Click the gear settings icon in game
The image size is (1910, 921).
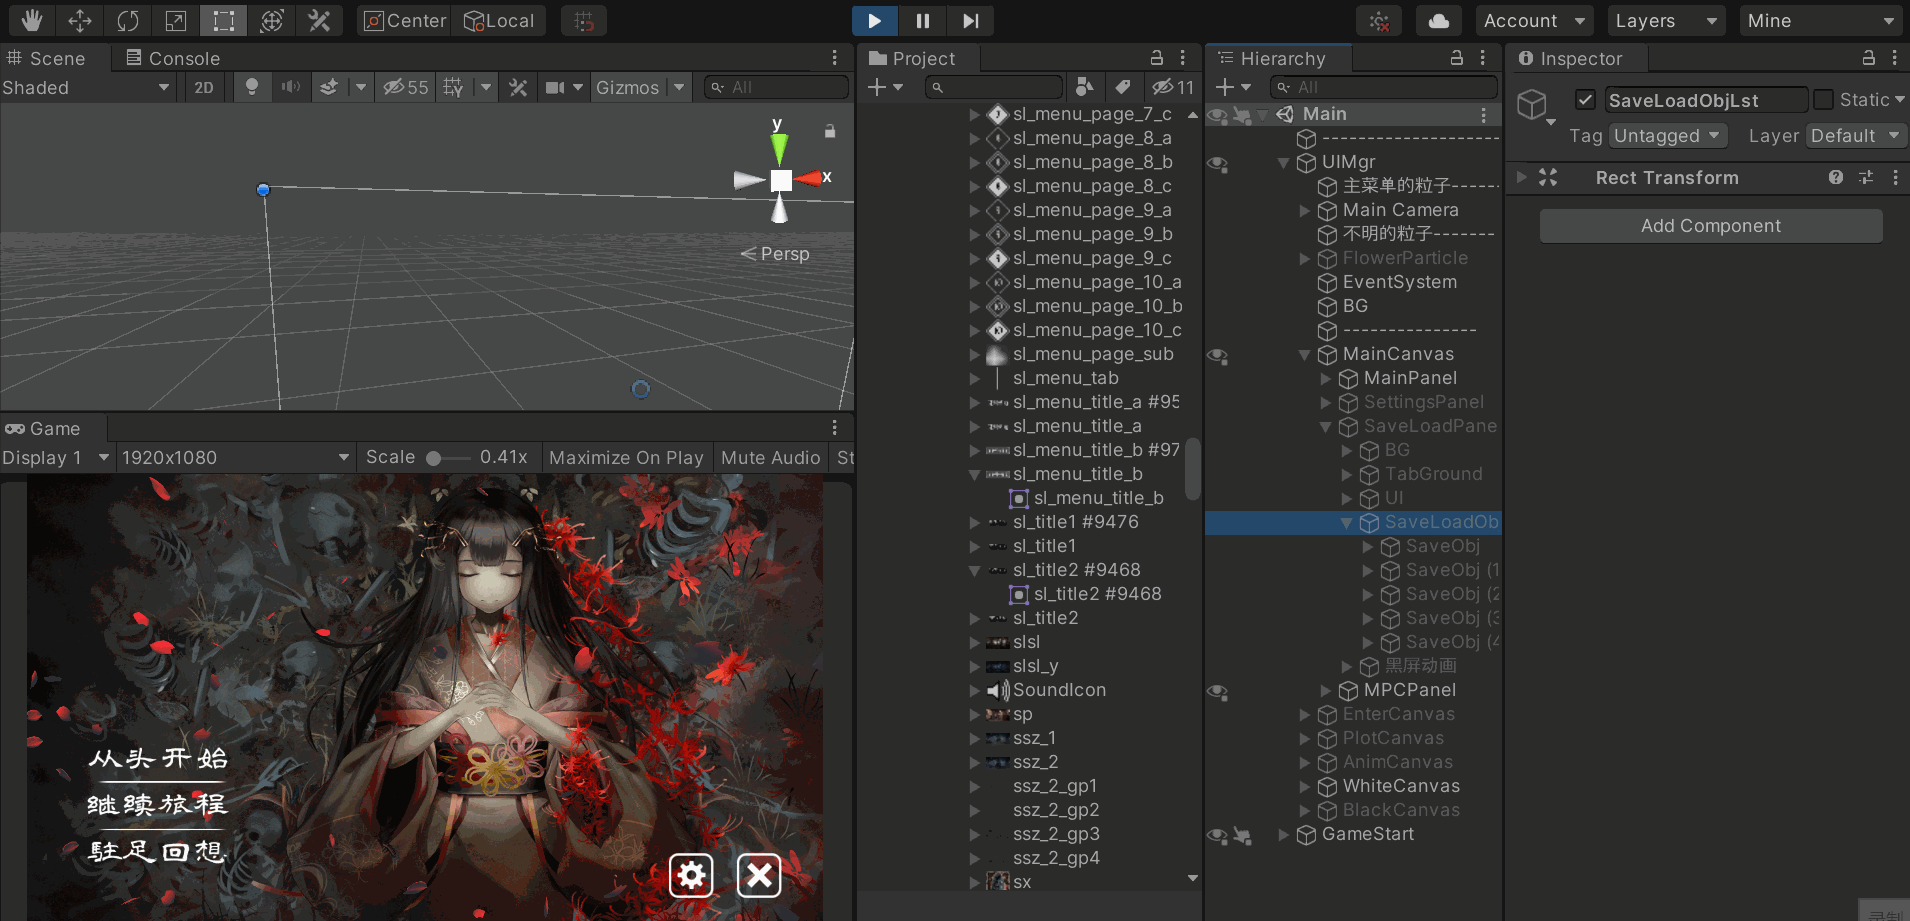[691, 876]
